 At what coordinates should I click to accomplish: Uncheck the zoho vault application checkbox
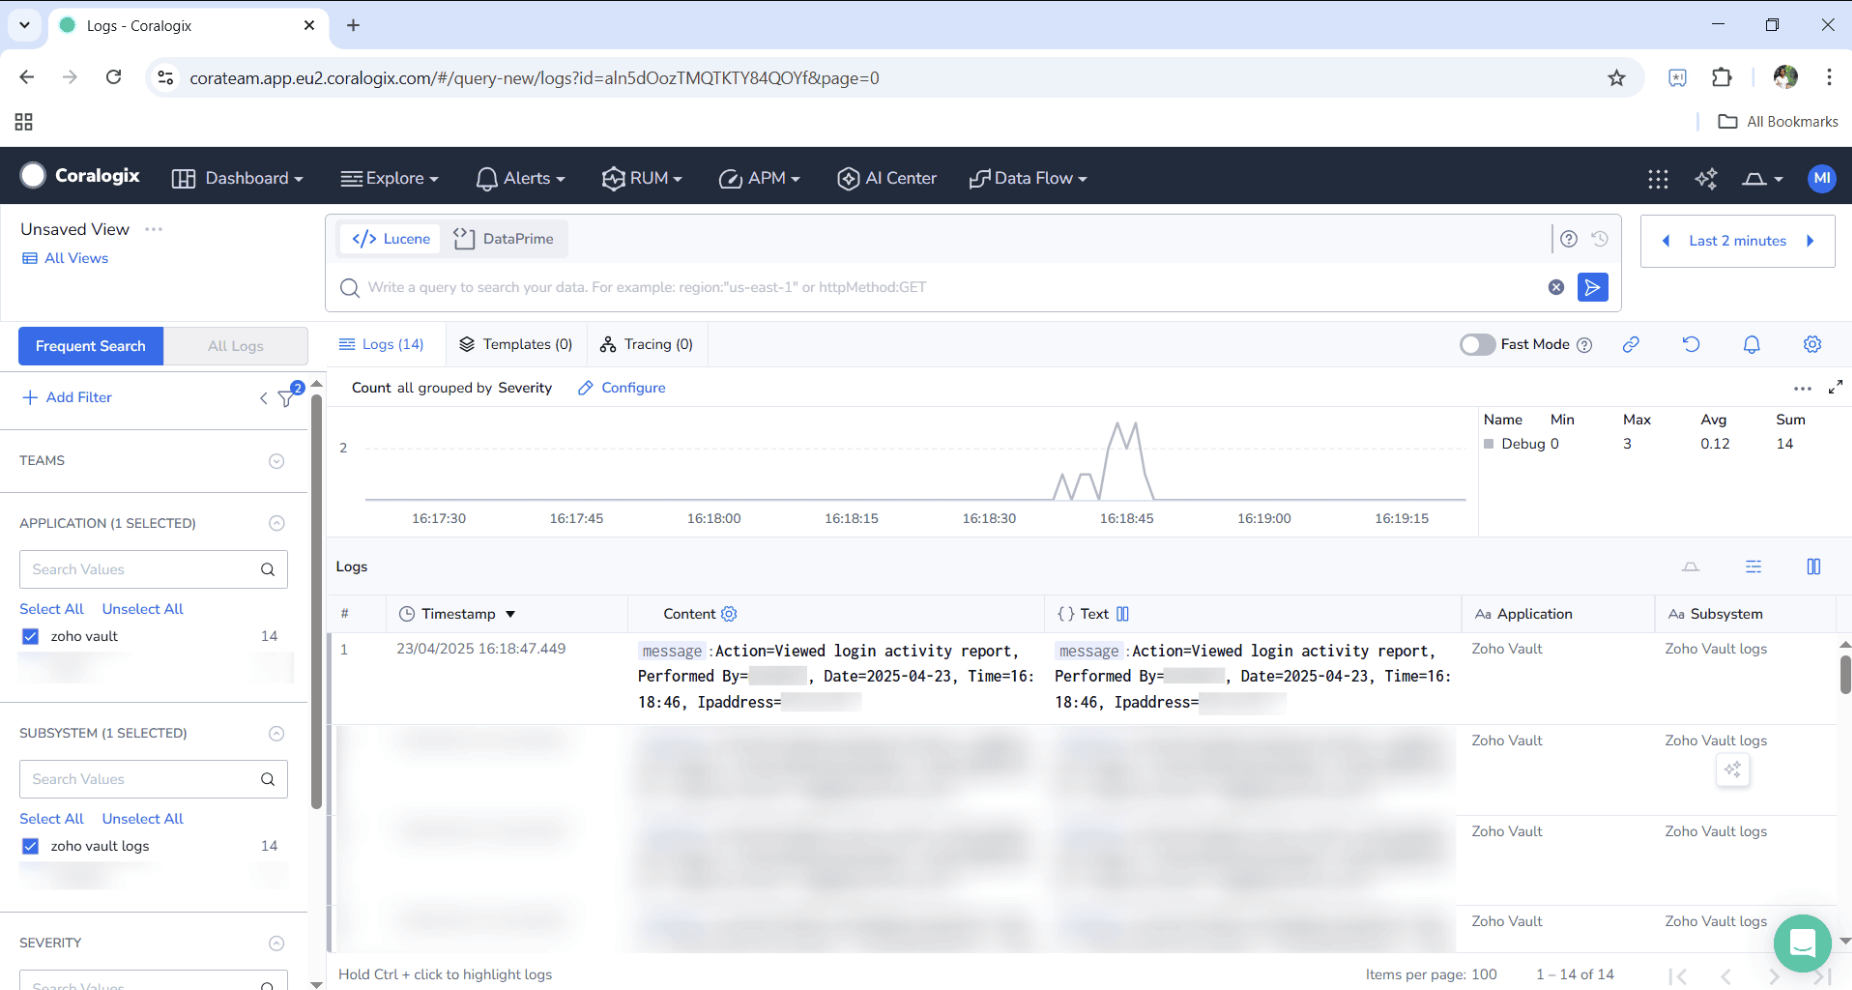(30, 636)
